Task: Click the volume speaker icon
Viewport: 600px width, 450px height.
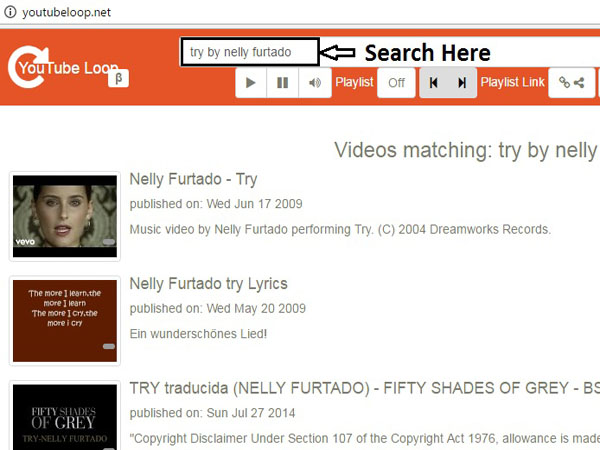Action: pos(315,83)
